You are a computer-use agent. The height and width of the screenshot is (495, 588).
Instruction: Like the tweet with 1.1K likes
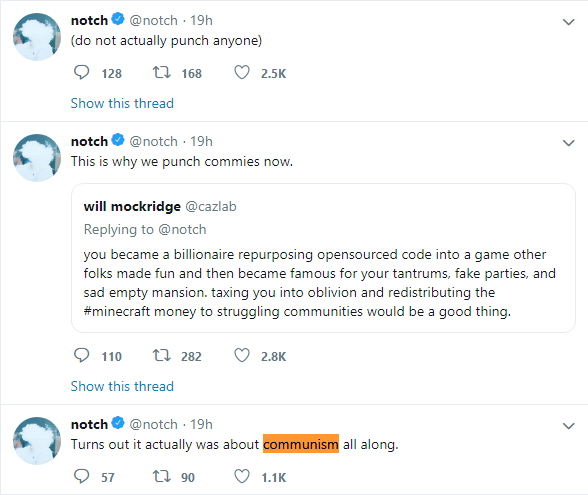pos(242,477)
